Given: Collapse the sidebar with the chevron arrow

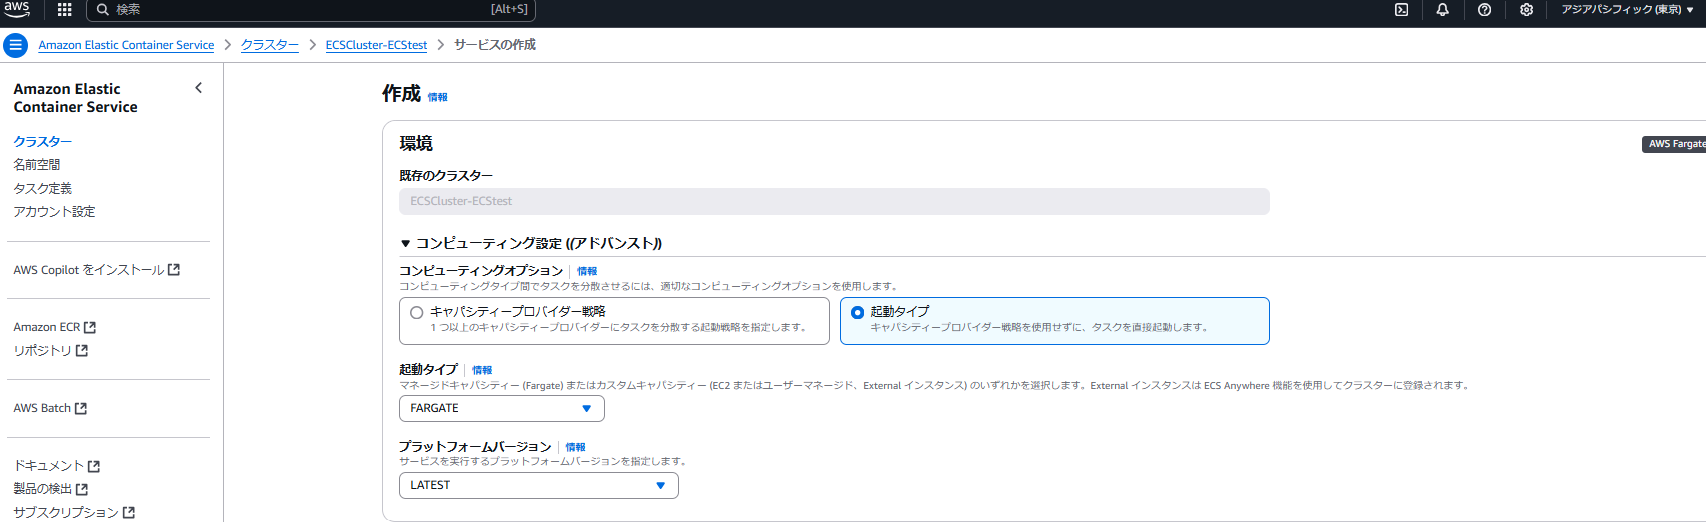Looking at the screenshot, I should (x=198, y=88).
